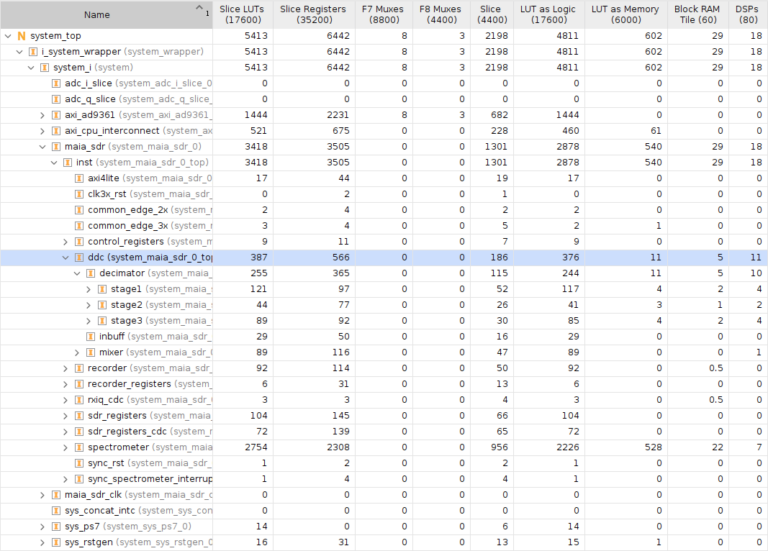768x551 pixels.
Task: Click the spectrometer module icon
Action: click(79, 447)
